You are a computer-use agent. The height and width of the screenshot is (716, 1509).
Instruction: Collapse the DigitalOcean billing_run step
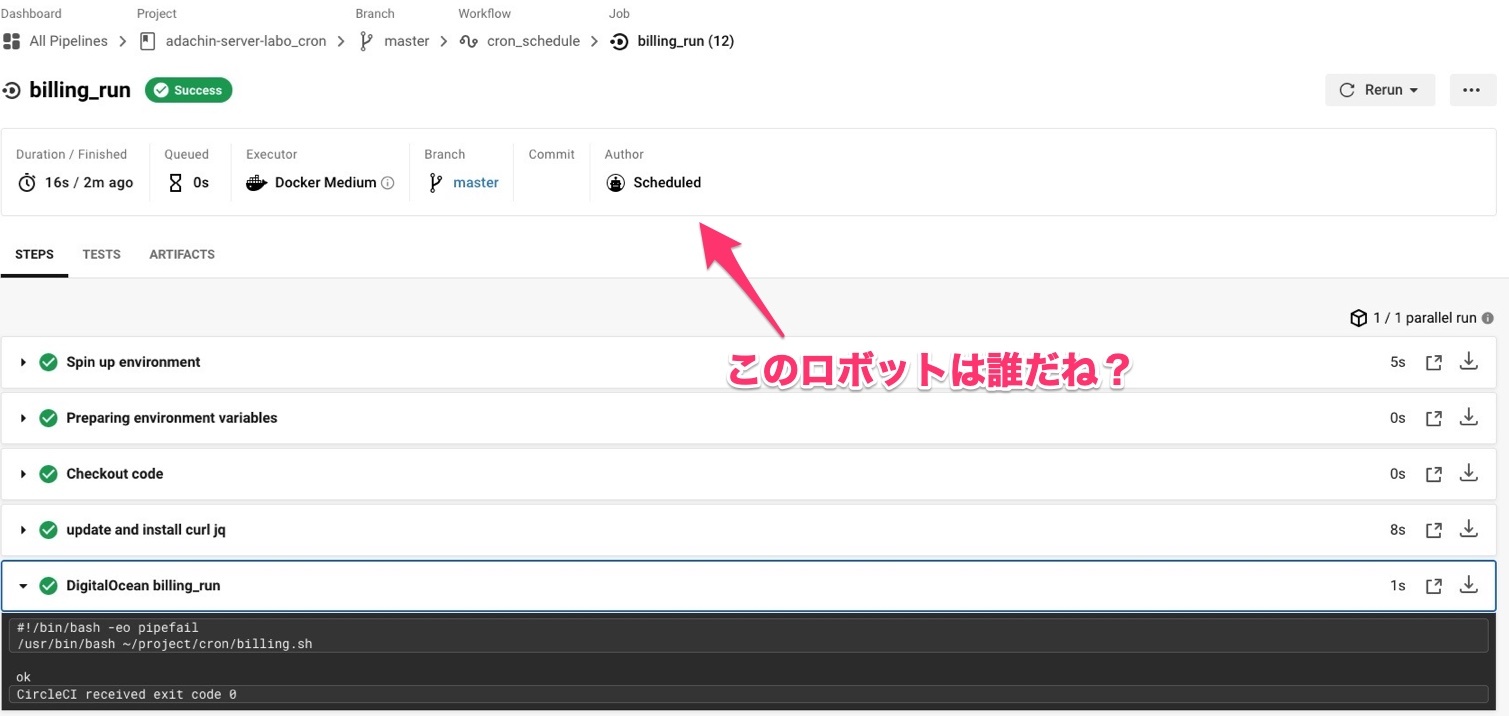coord(23,586)
